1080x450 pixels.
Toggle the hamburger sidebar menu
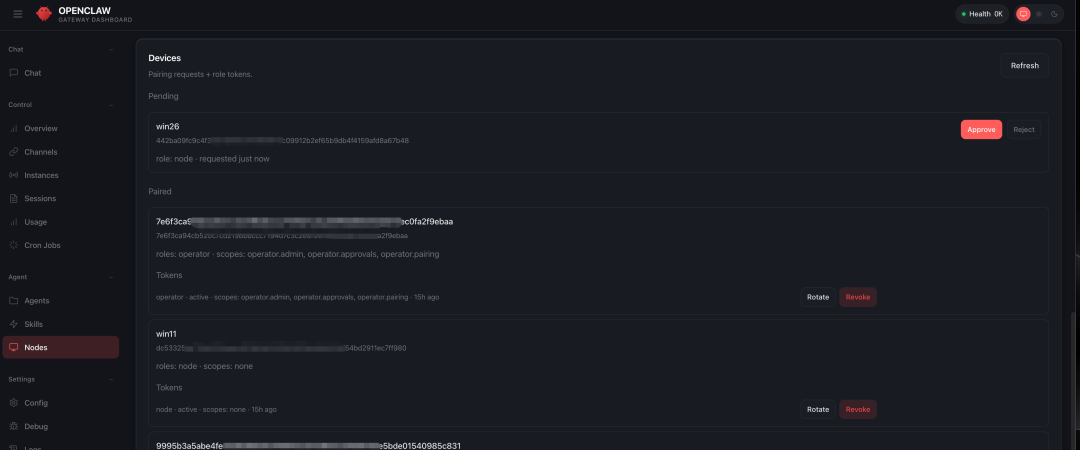pyautogui.click(x=18, y=14)
